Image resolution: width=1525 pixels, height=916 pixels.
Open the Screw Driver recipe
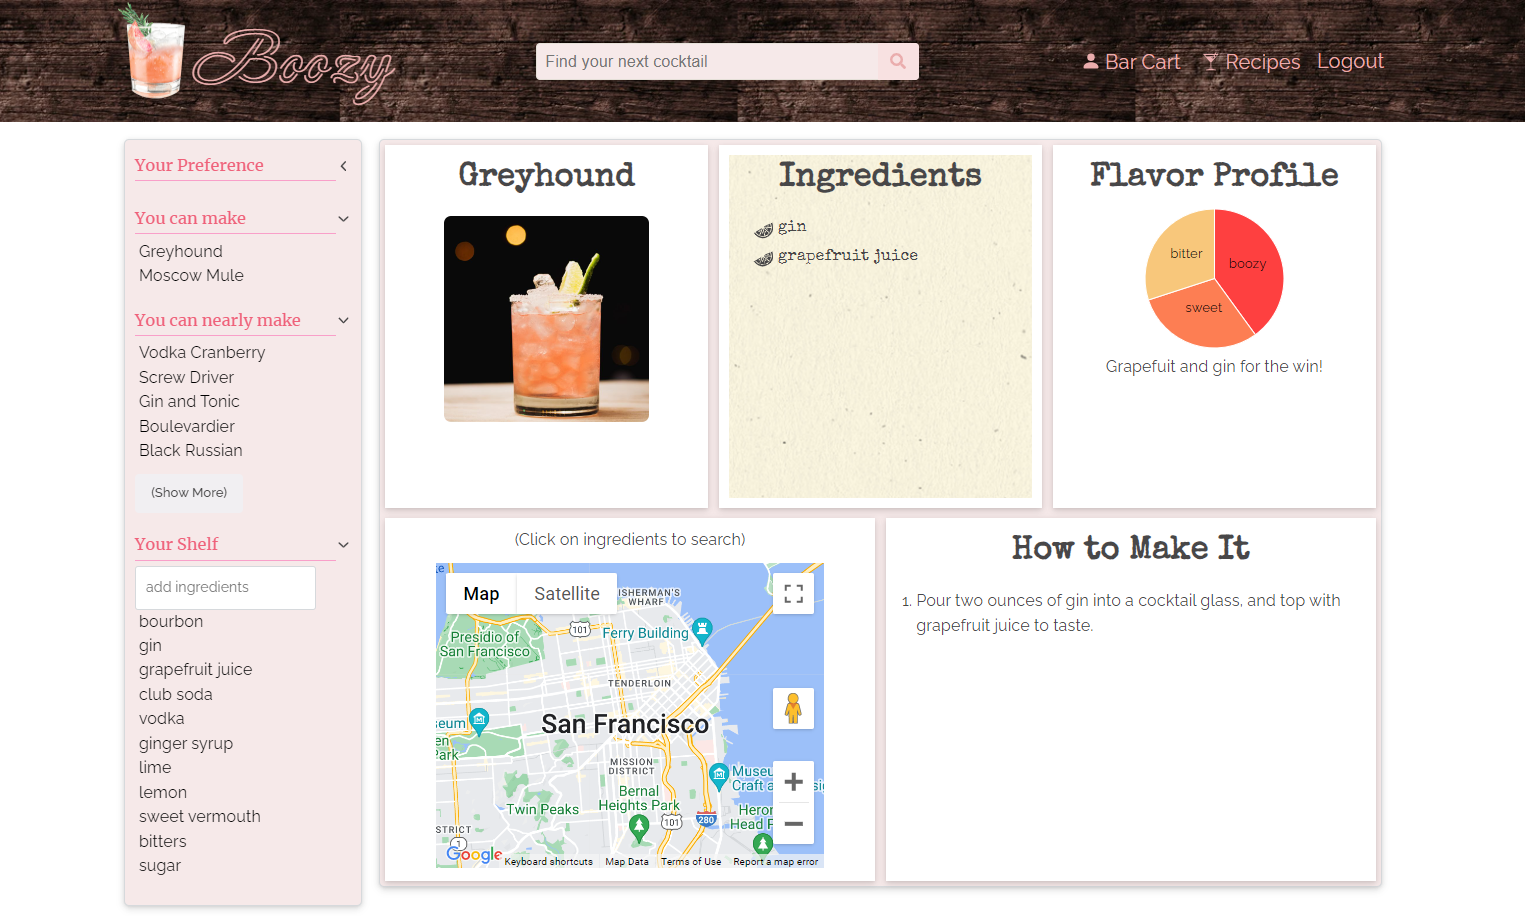click(186, 377)
